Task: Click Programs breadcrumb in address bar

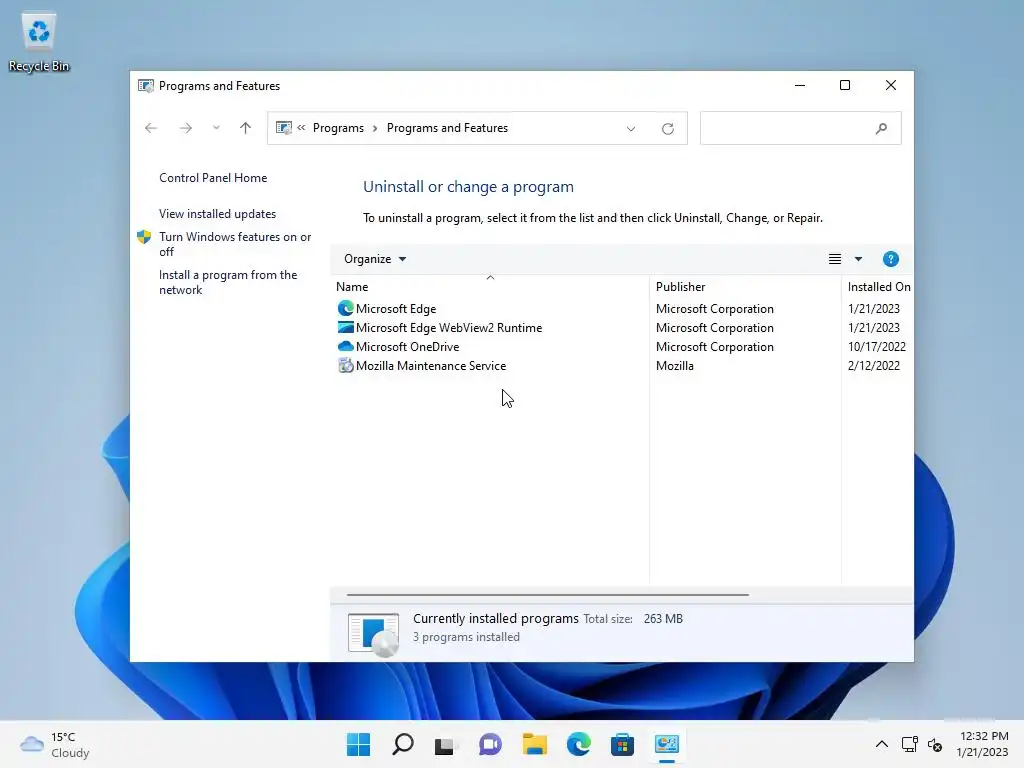Action: [x=338, y=128]
